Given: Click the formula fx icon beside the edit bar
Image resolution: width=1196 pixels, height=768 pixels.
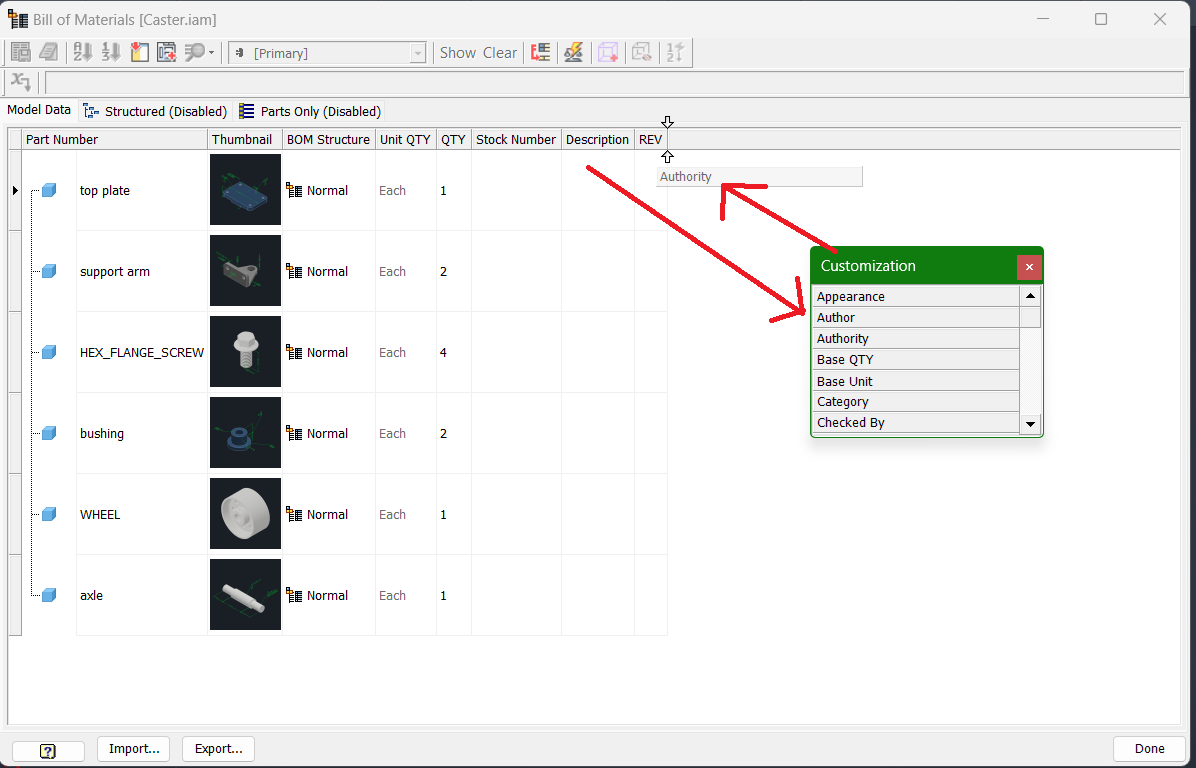Looking at the screenshot, I should (x=21, y=82).
